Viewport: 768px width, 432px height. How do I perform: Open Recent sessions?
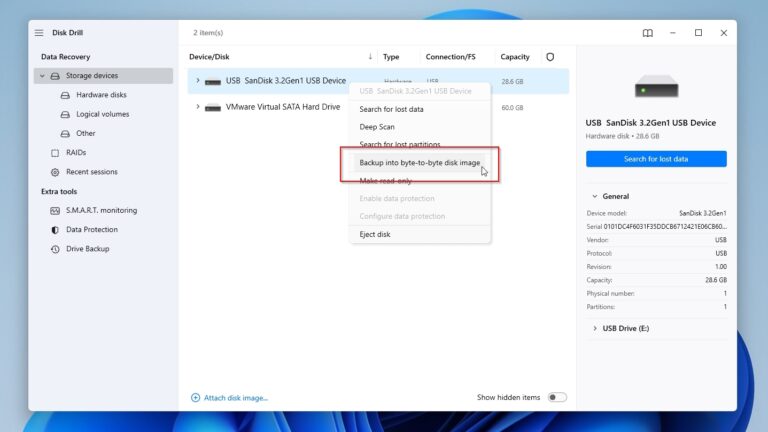click(x=91, y=172)
